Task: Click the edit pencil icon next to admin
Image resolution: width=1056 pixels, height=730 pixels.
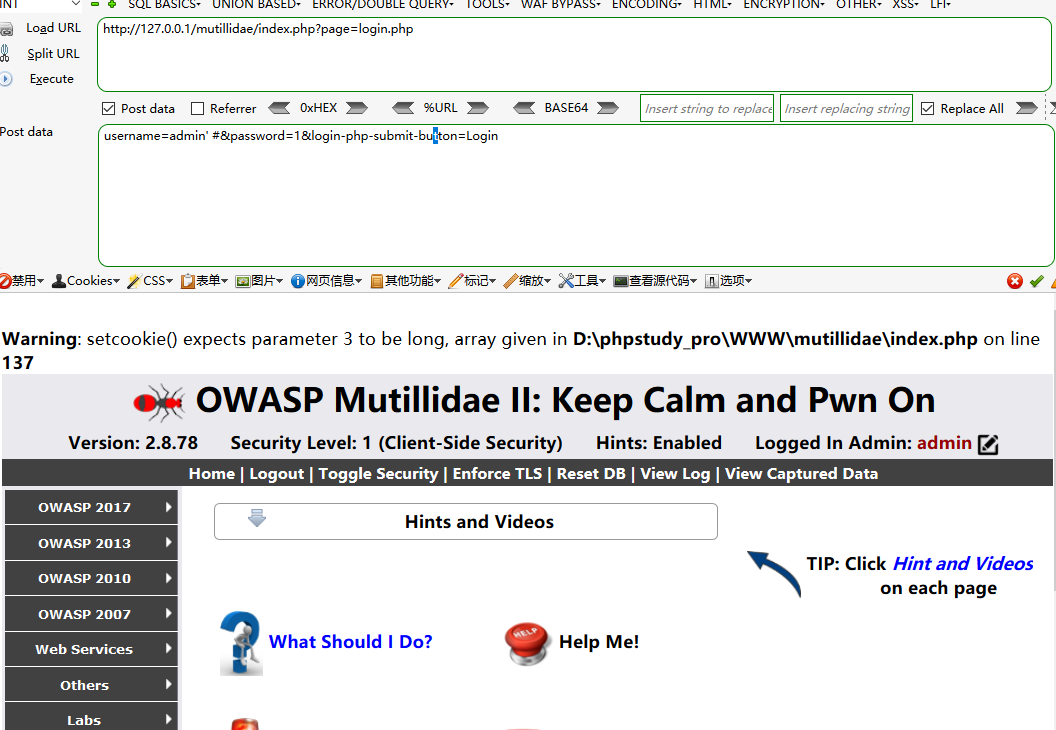Action: click(988, 444)
